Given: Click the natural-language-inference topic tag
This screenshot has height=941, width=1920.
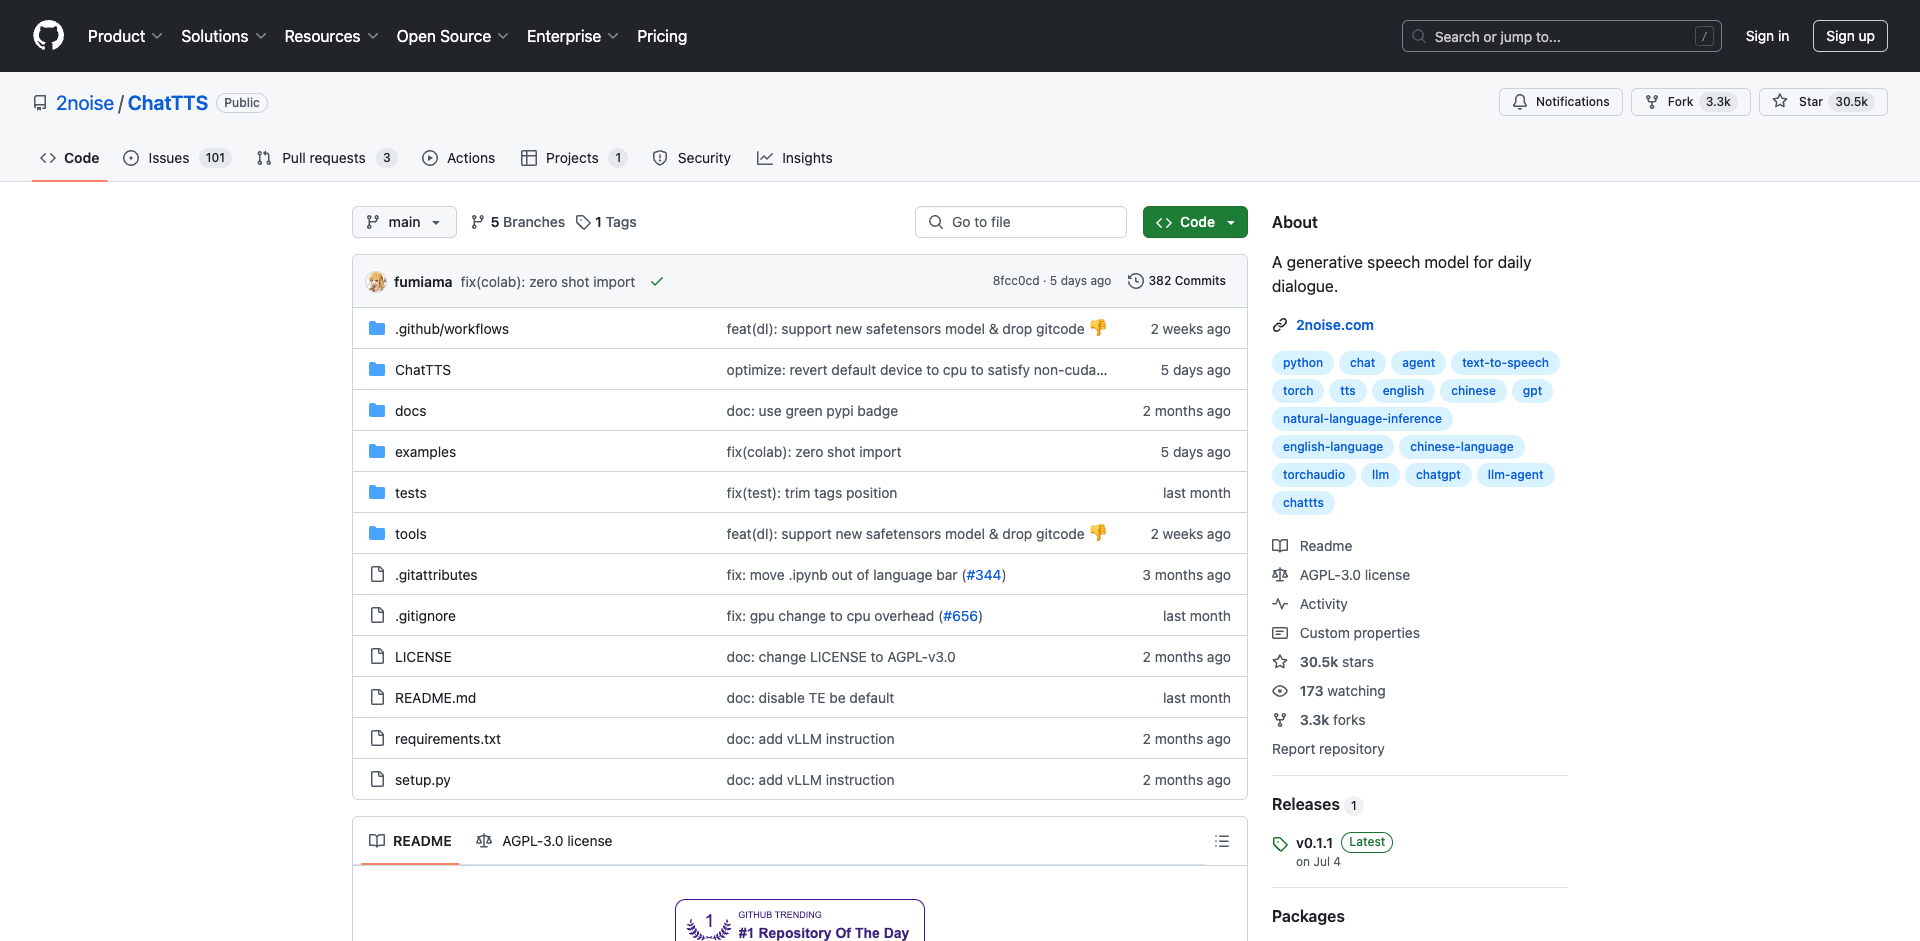Looking at the screenshot, I should 1362,419.
